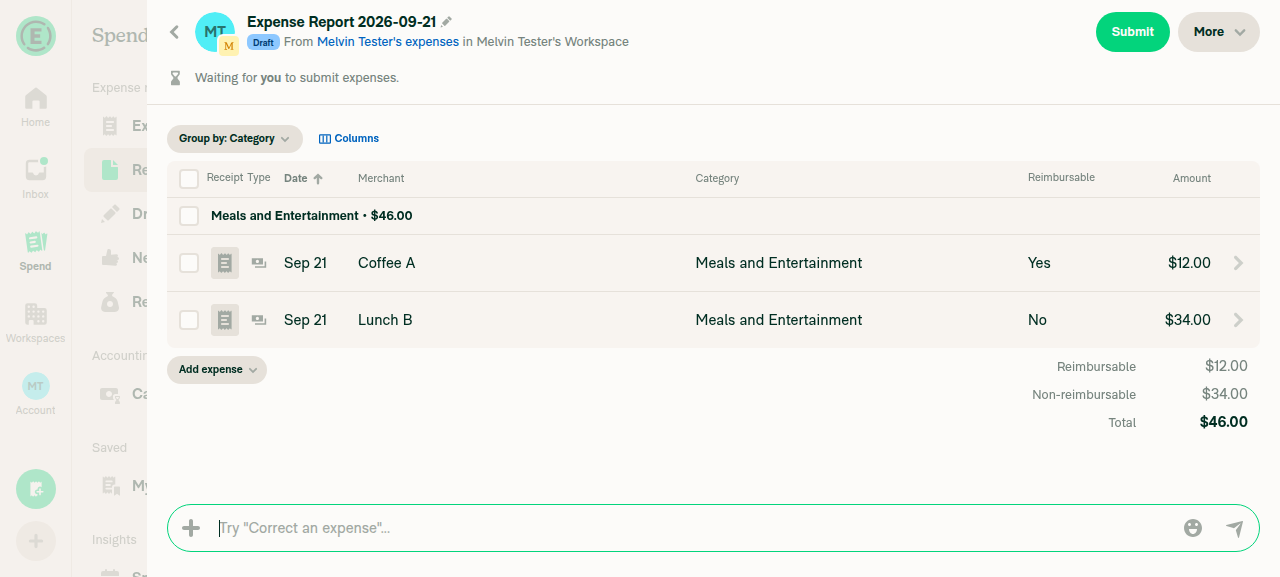Click the Non-reimbursable summary label
1280x577 pixels.
1084,395
